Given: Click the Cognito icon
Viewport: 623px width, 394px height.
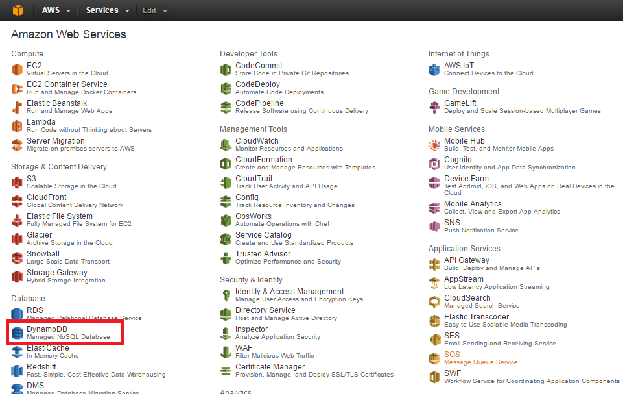Looking at the screenshot, I should pos(434,163).
